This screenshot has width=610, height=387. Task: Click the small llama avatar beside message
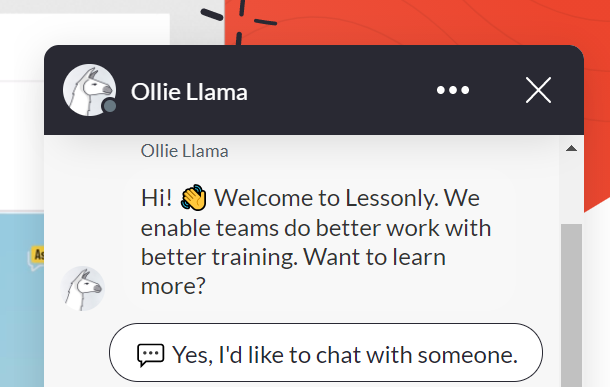click(x=83, y=288)
